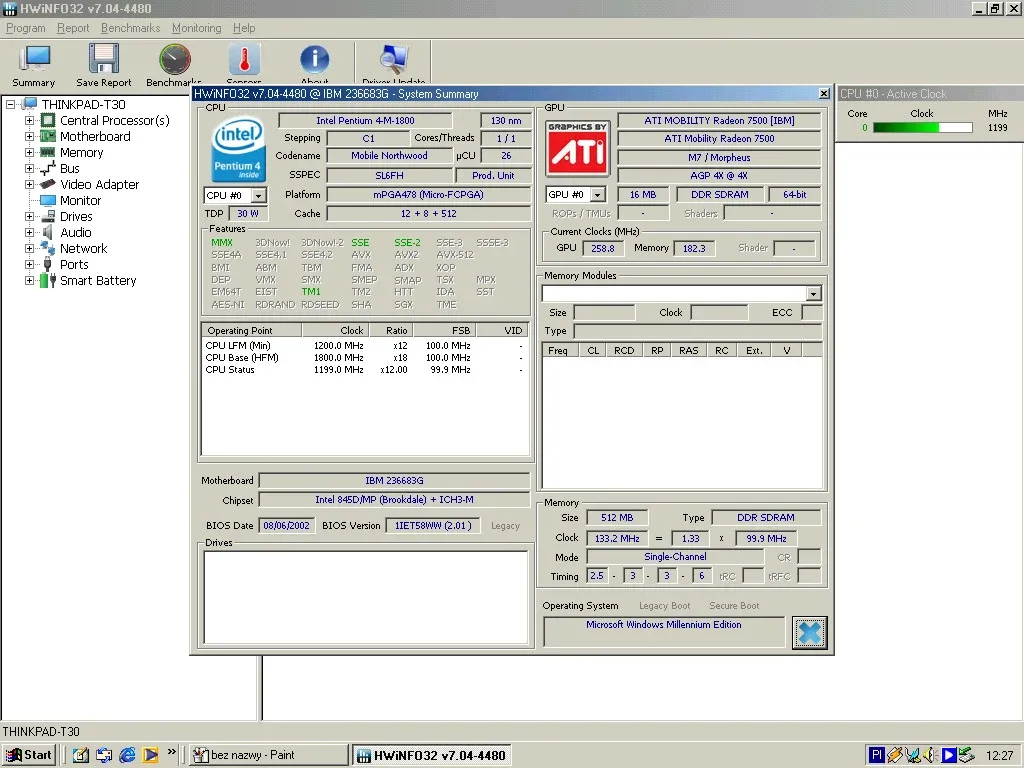1024x768 pixels.
Task: Click the system clock showing 12:27
Action: 999,756
